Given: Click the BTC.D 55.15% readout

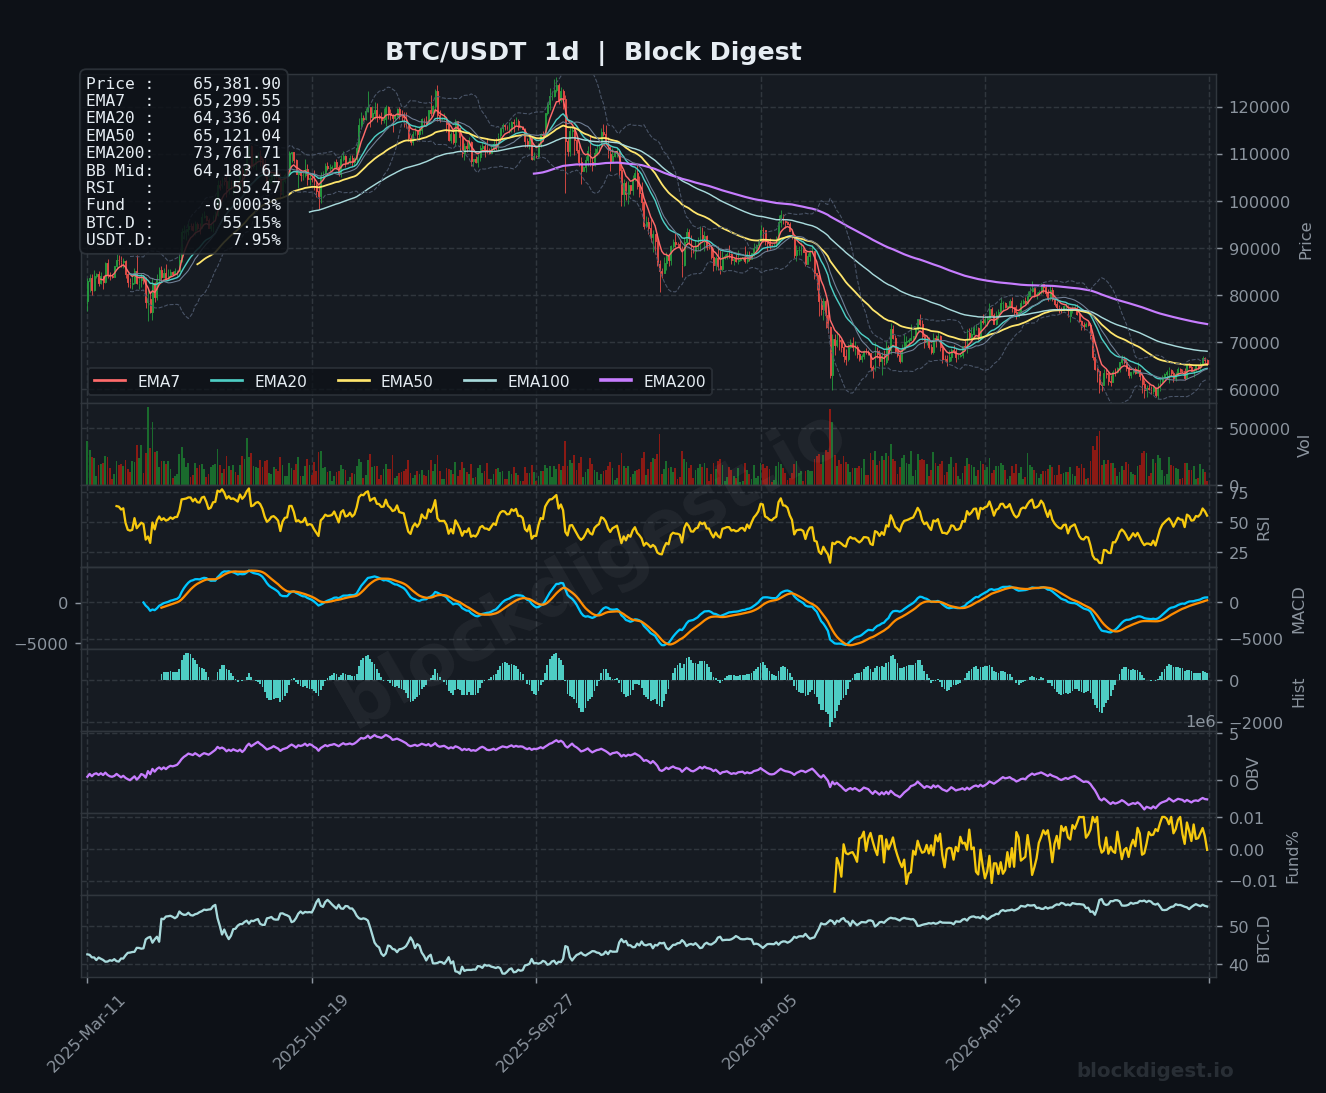Looking at the screenshot, I should [183, 222].
